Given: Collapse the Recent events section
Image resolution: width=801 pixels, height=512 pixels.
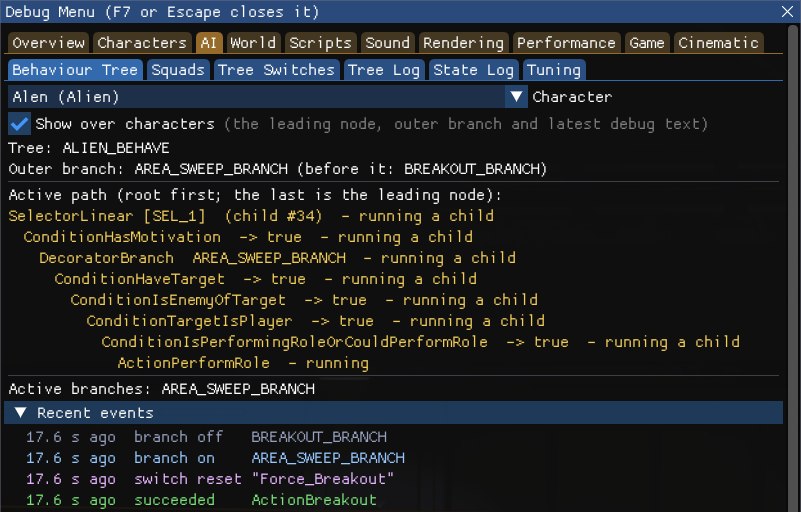Looking at the screenshot, I should 393,413.
